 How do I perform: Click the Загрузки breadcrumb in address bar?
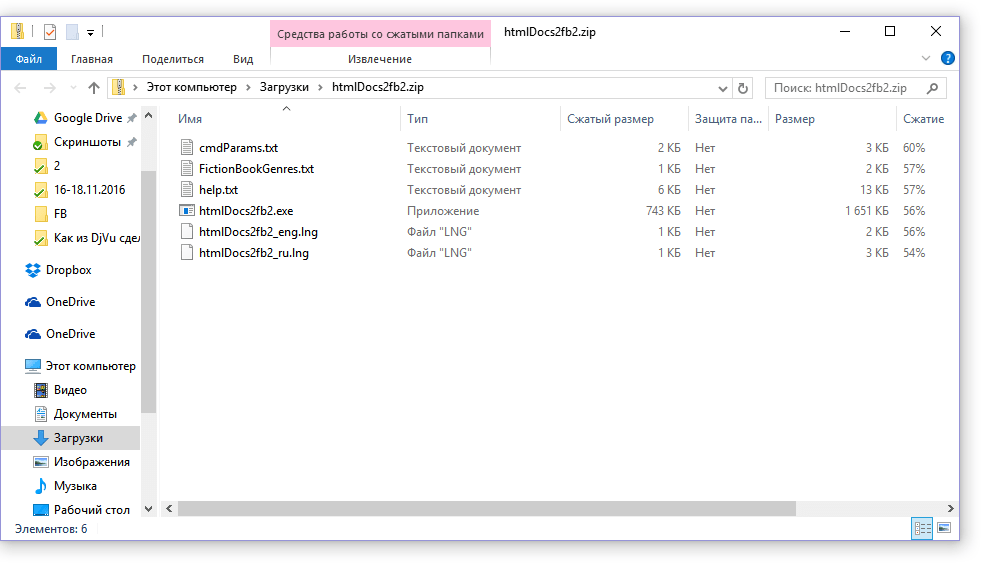tap(283, 88)
